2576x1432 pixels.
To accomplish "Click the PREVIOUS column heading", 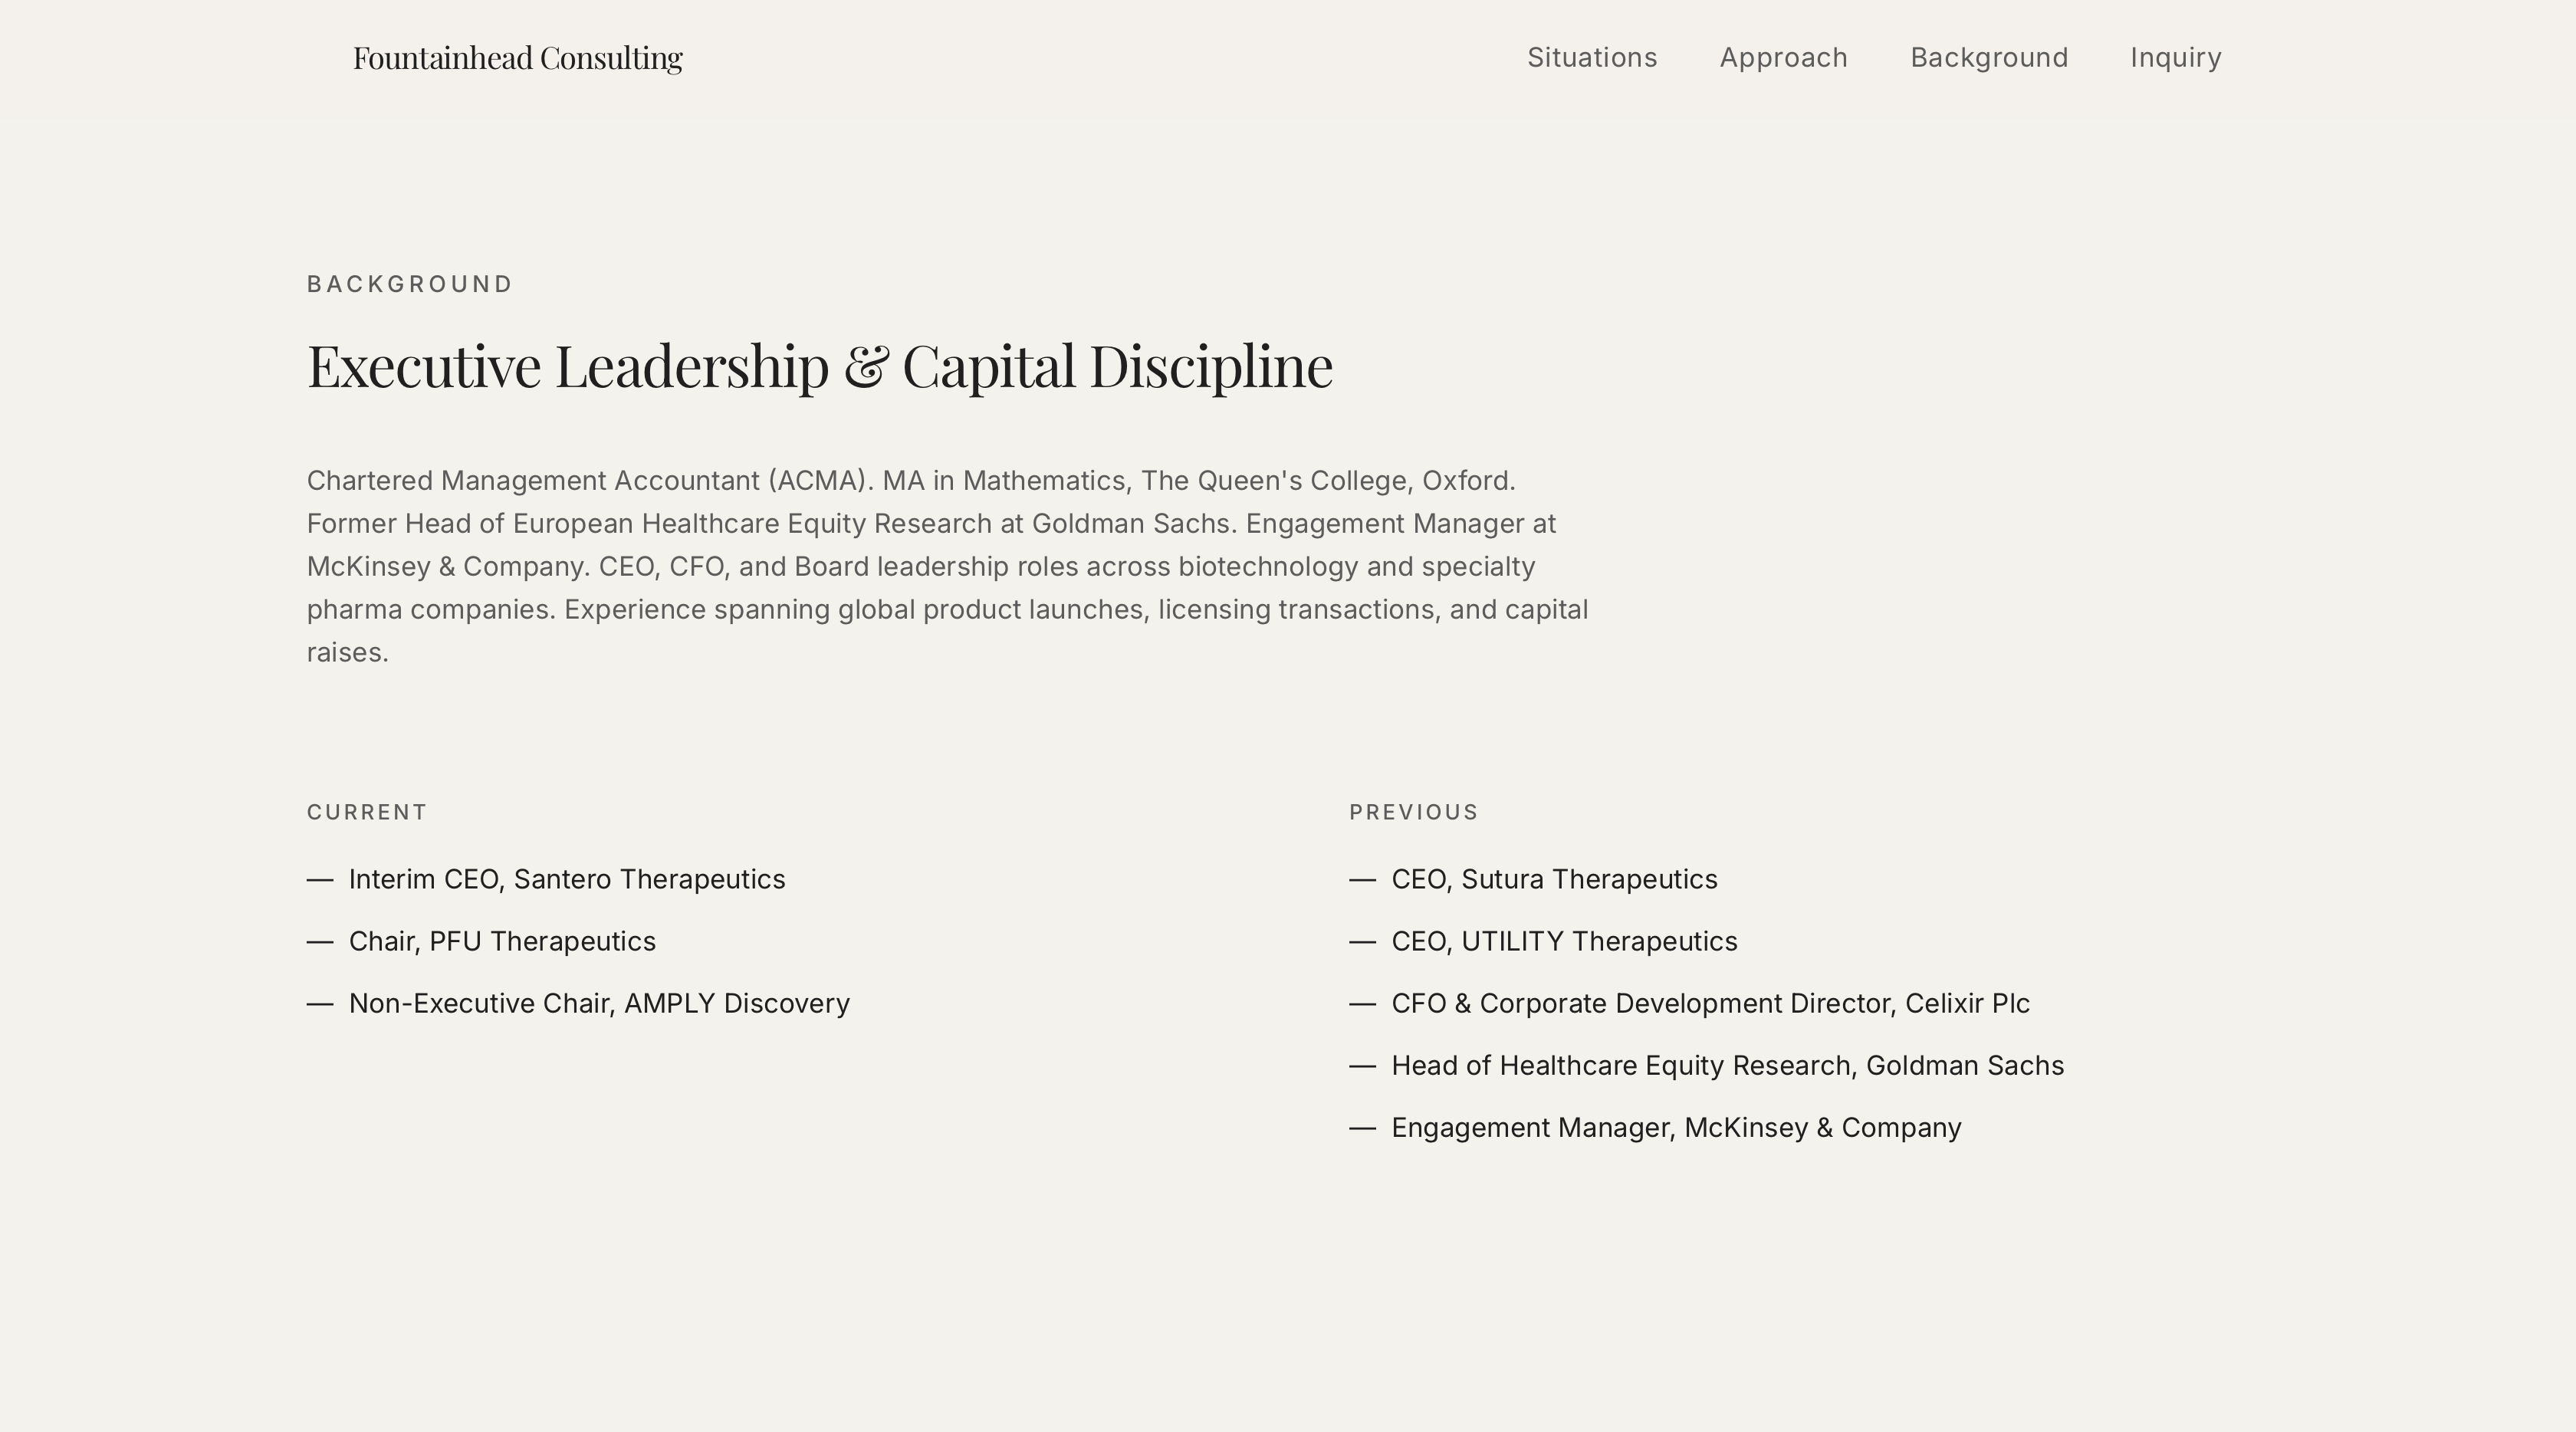I will (1414, 812).
